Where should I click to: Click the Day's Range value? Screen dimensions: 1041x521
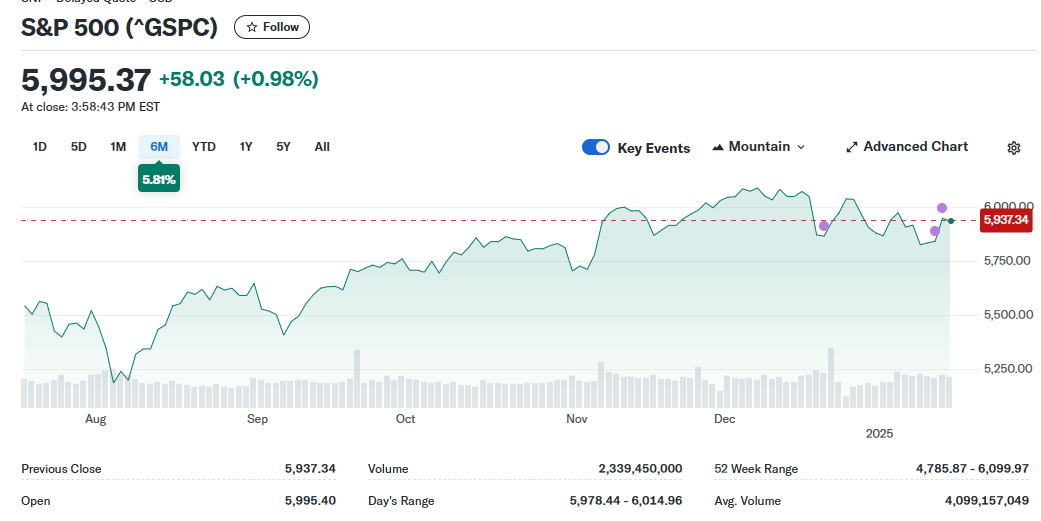[625, 500]
